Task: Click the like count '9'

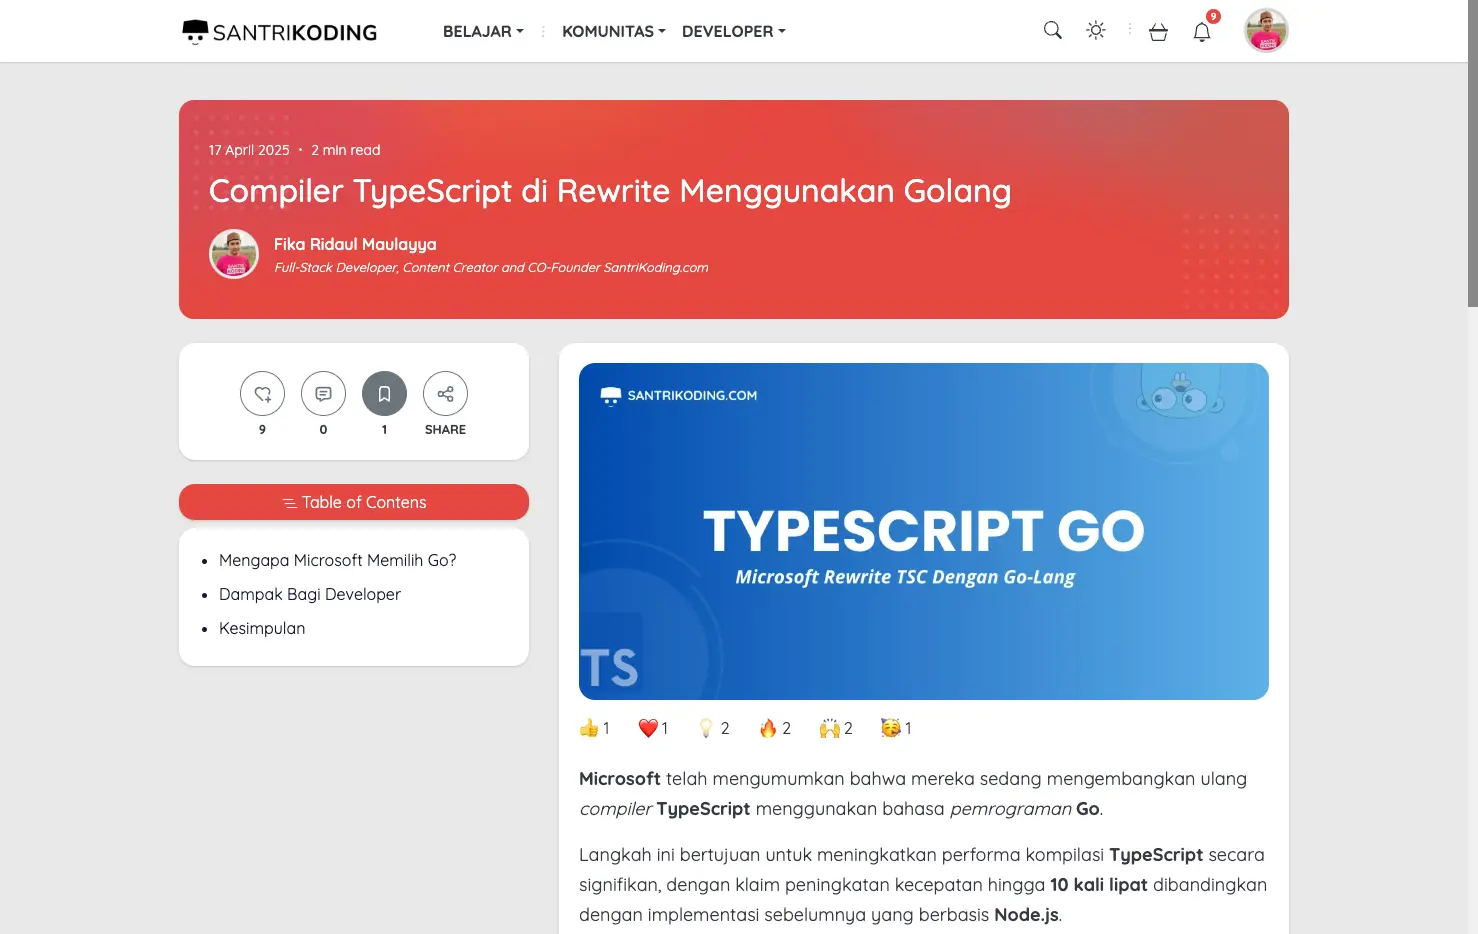Action: tap(262, 429)
